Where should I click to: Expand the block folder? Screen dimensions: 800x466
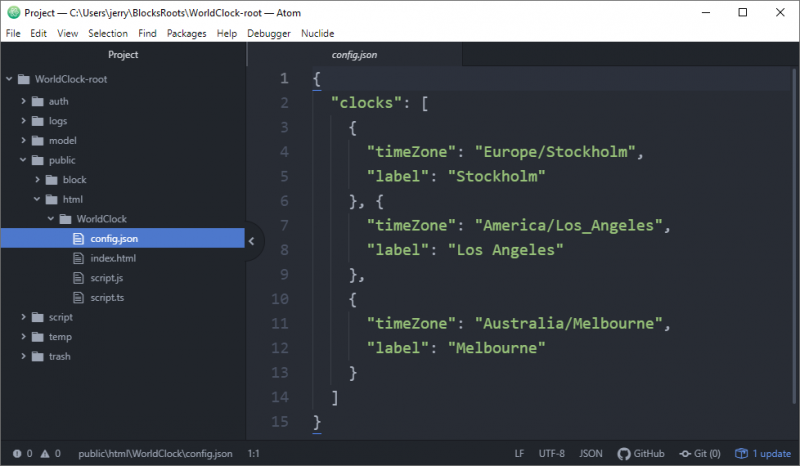point(37,179)
